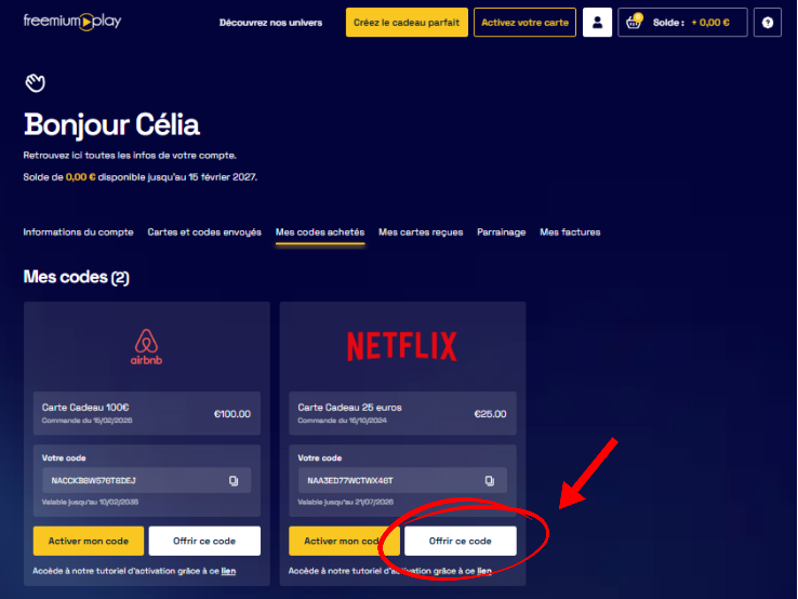Click the Carte Cadeau 100€ title
This screenshot has width=798, height=599.
pos(86,407)
